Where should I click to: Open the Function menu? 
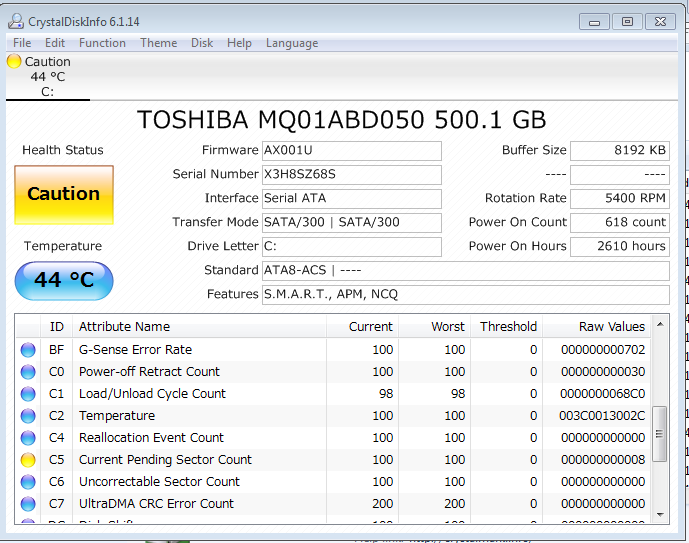[x=102, y=43]
